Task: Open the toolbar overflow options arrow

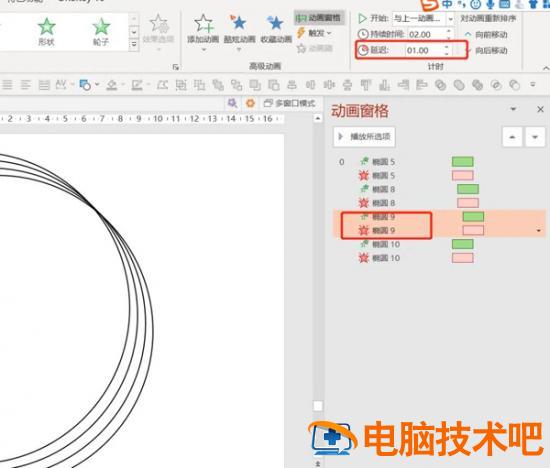Action: pos(532,84)
